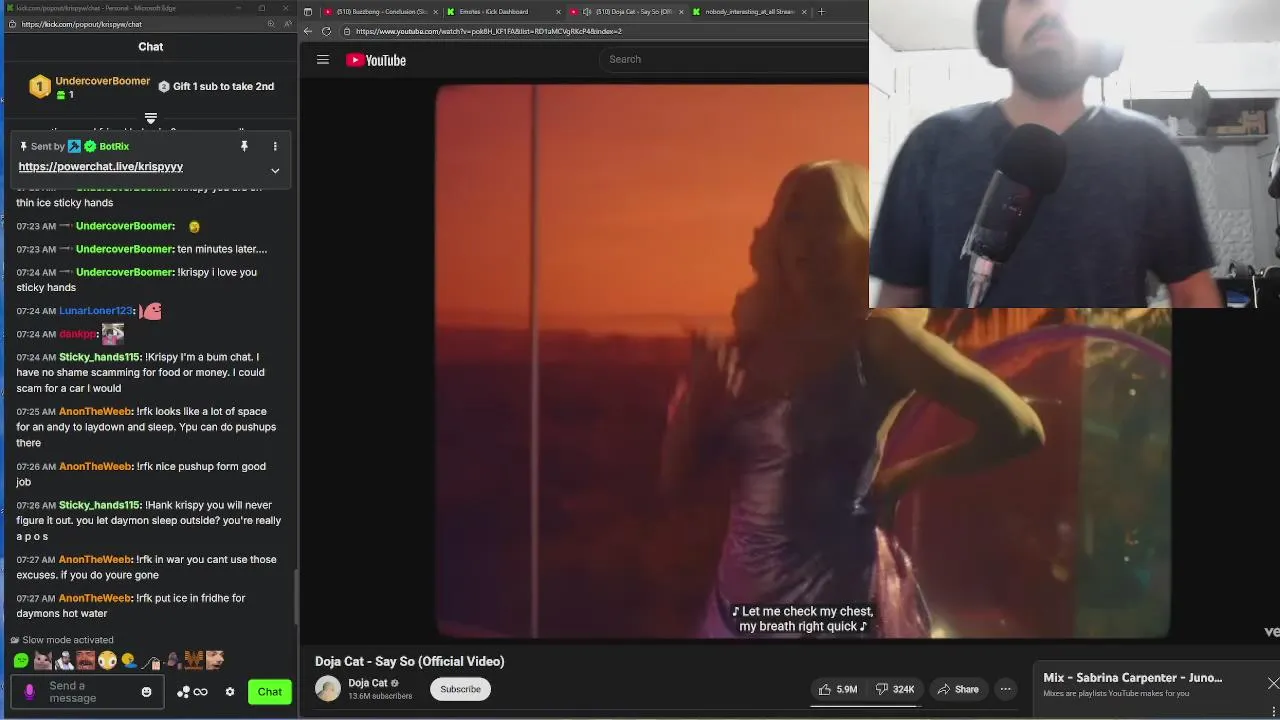Click dankpp username in chat
The height and width of the screenshot is (720, 1280).
click(78, 334)
